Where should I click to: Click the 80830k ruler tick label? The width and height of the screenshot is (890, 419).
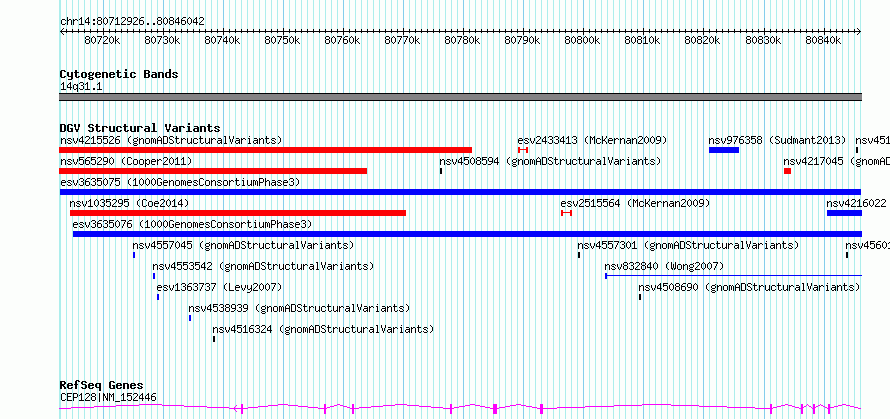click(x=763, y=40)
